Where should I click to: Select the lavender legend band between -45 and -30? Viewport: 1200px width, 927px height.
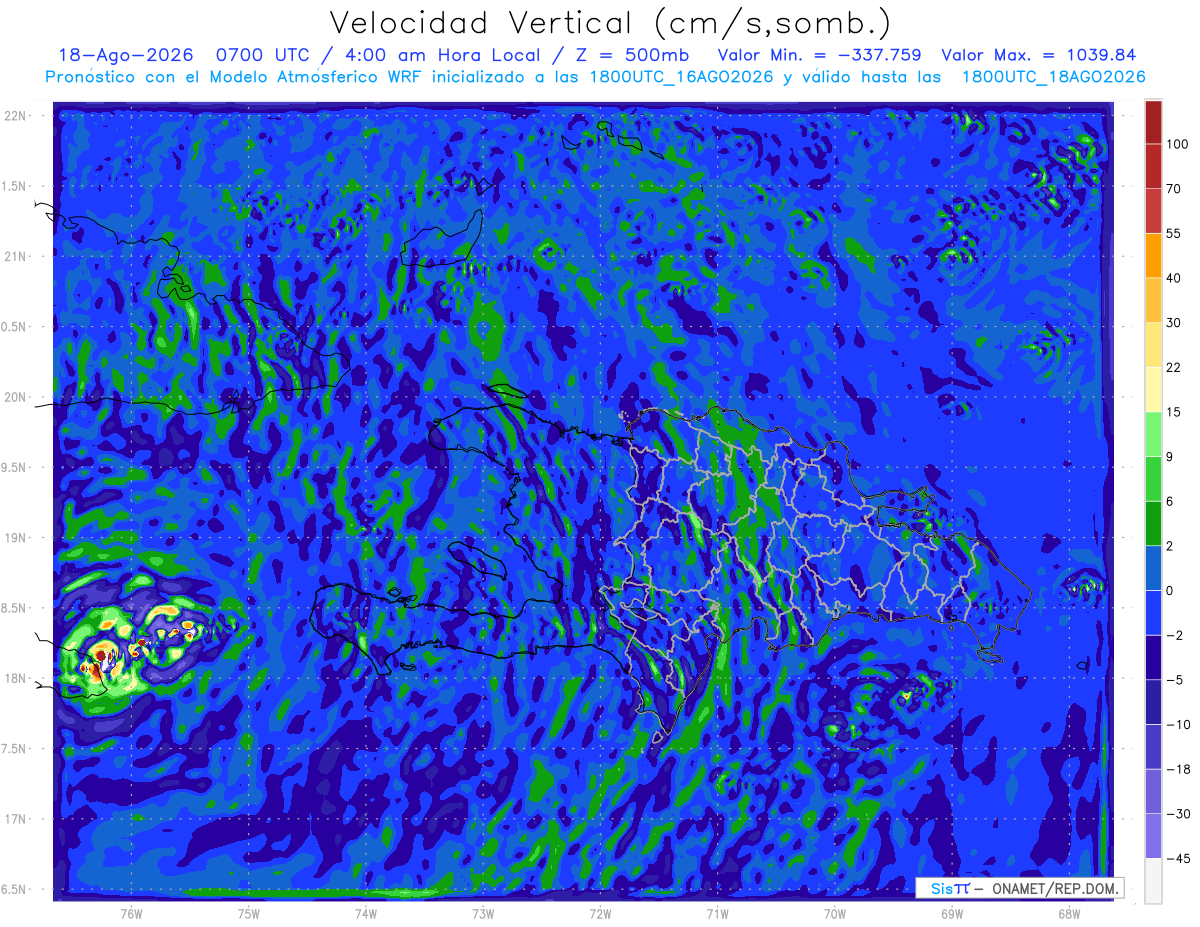coord(1153,836)
